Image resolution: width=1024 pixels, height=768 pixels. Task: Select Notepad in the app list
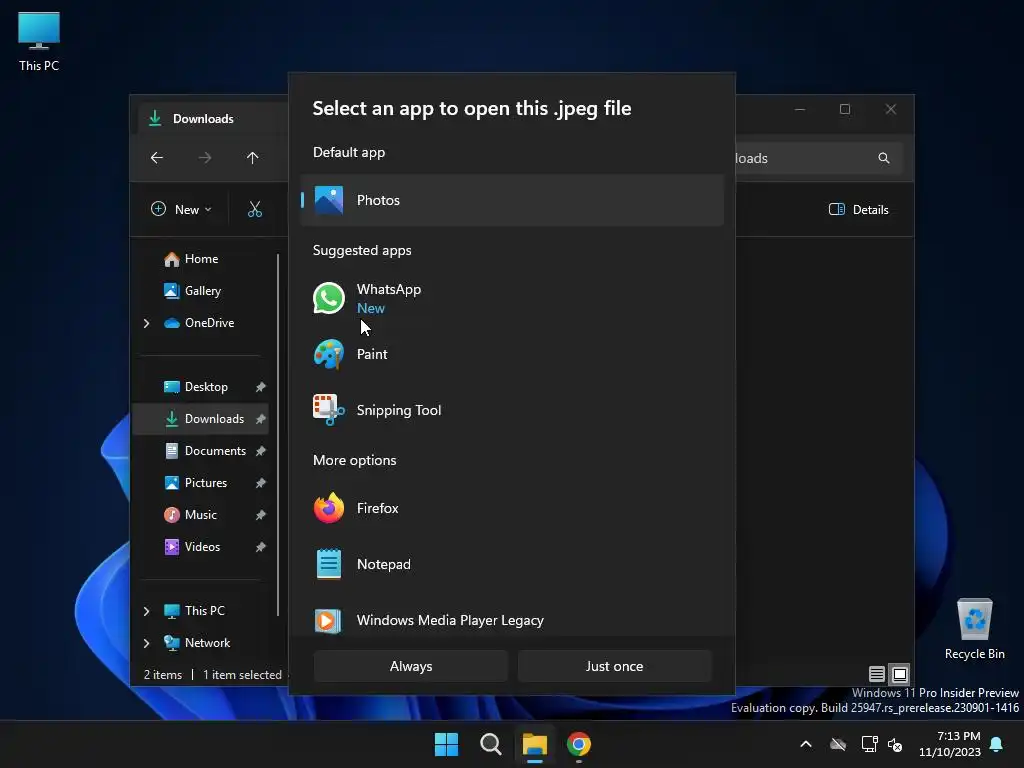[512, 564]
